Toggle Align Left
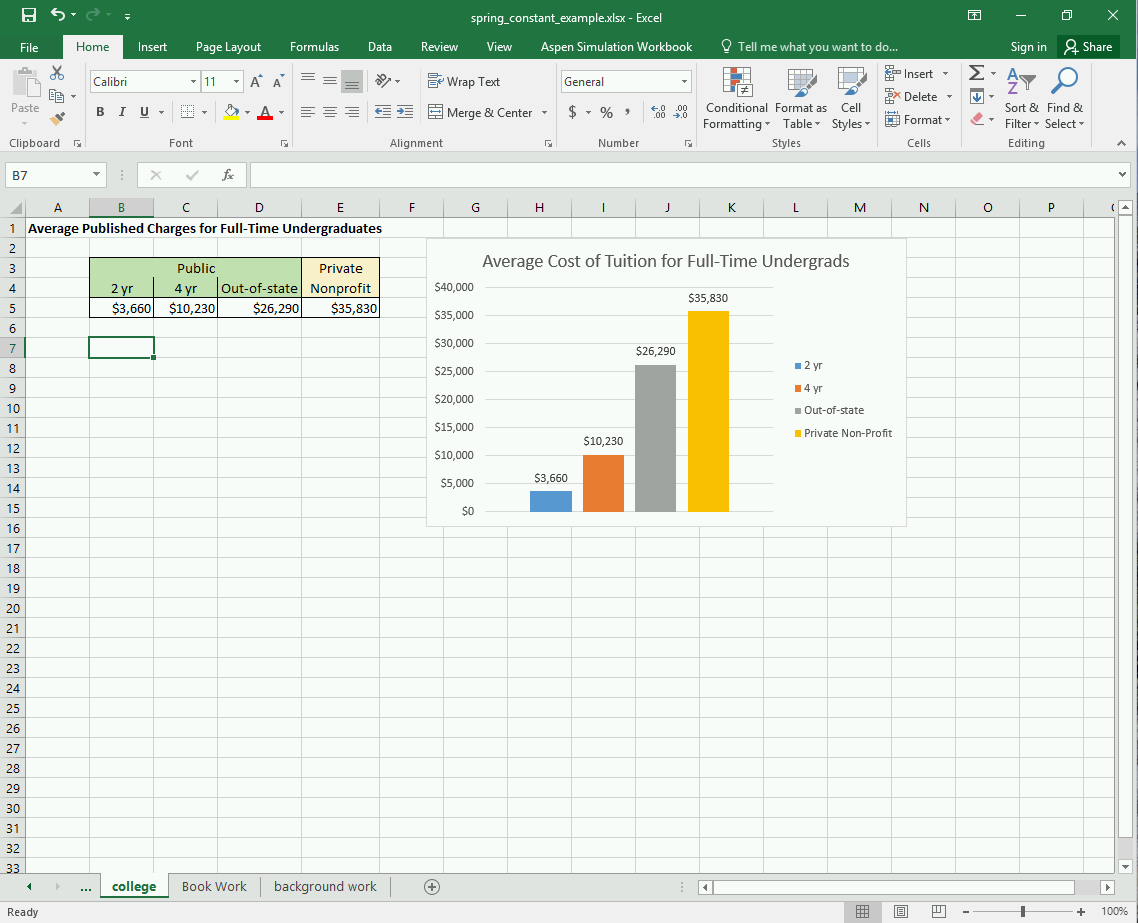This screenshot has width=1138, height=923. (x=308, y=112)
